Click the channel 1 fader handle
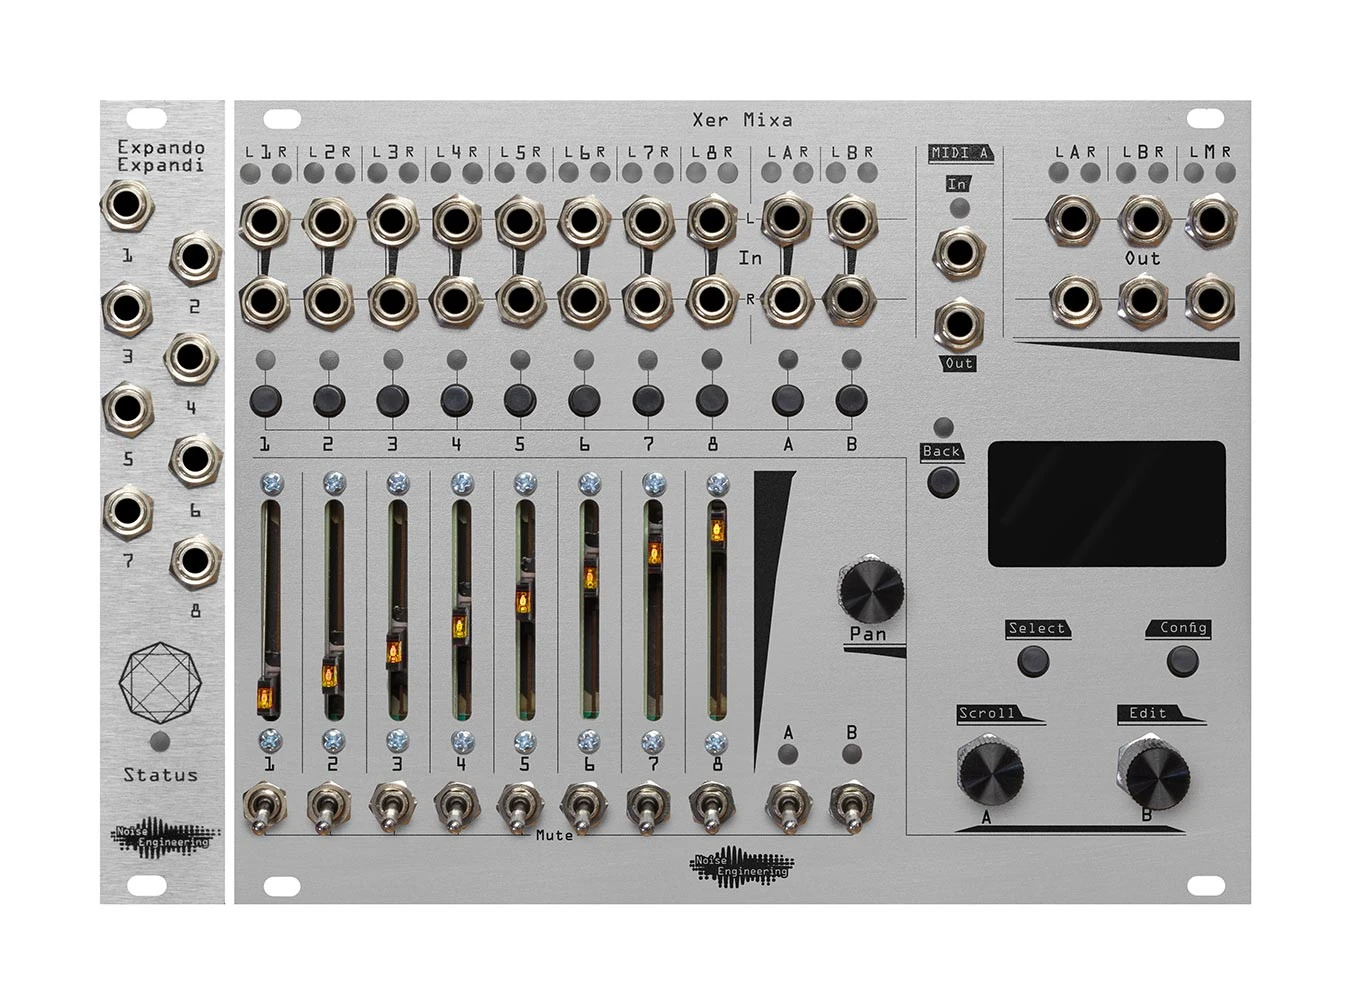The image size is (1350, 1003). click(268, 693)
